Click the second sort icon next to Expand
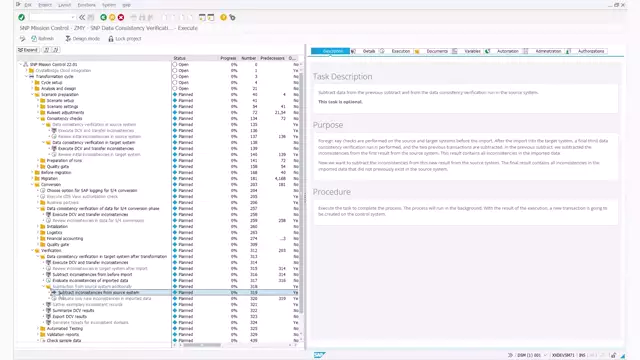This screenshot has width=640, height=360. pos(56,50)
